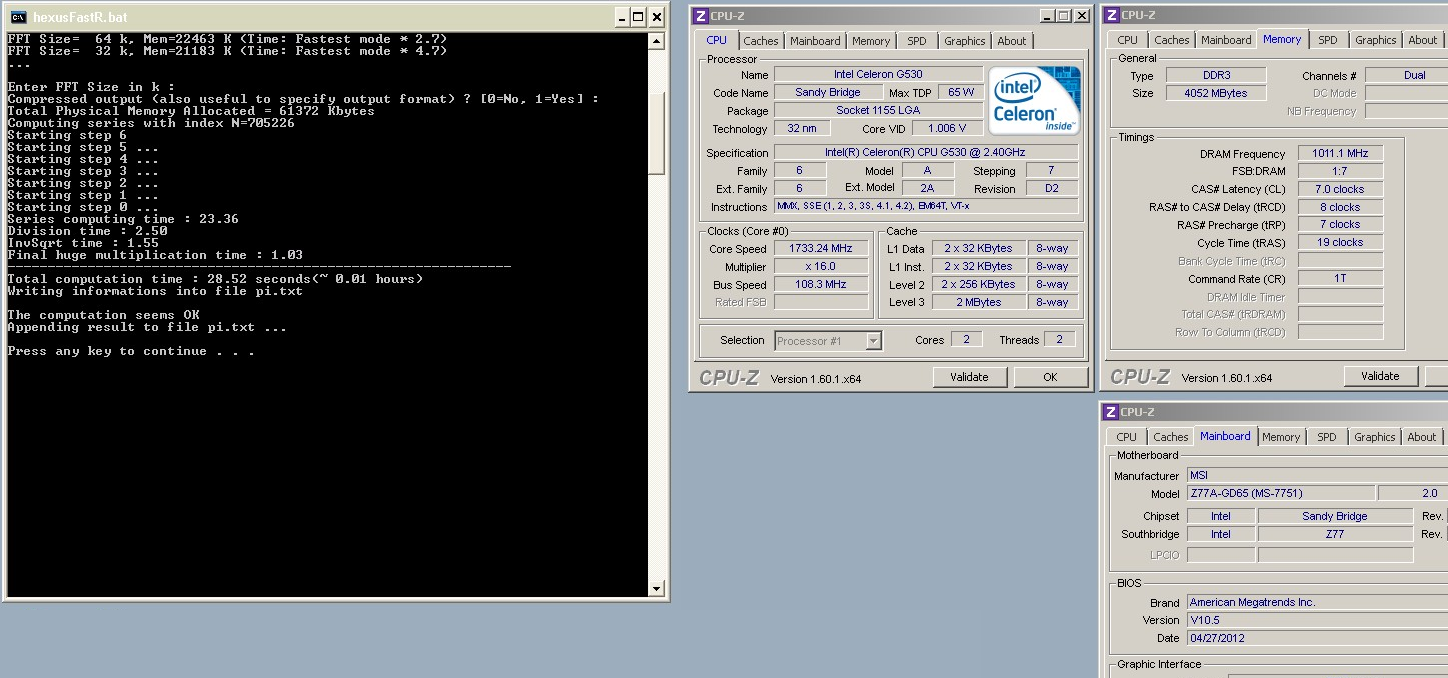The height and width of the screenshot is (678, 1448).
Task: Open SPD tab in the bottom CPU-Z window
Action: [1327, 437]
